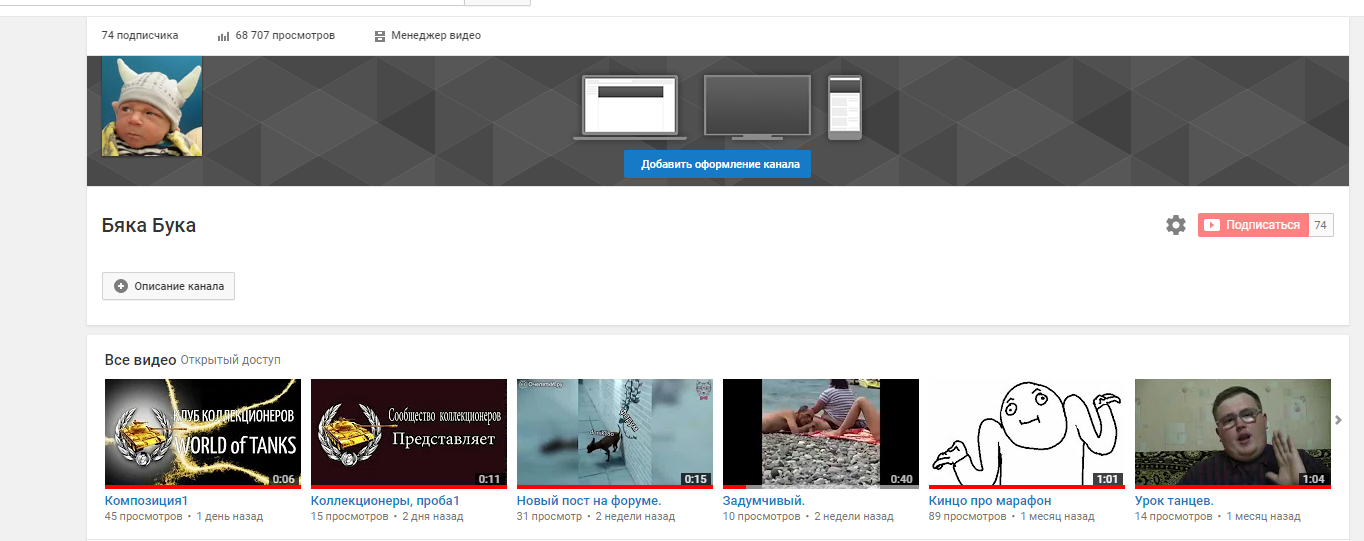Open channel settings gear icon
The image size is (1364, 541).
1176,225
